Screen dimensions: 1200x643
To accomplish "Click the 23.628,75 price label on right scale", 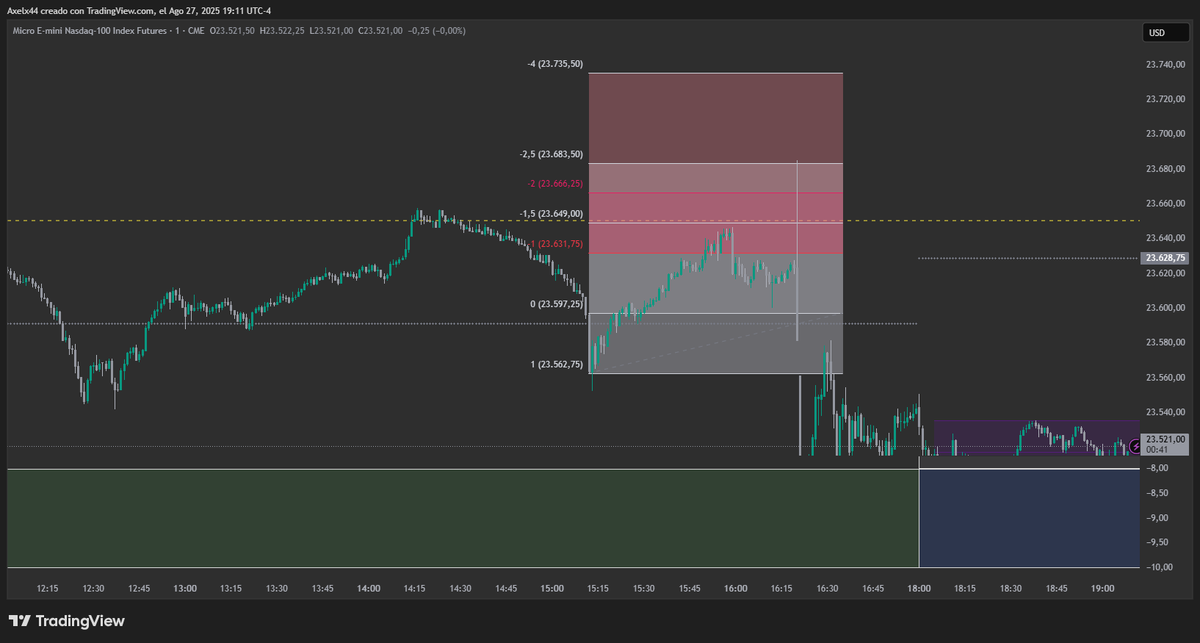I will tap(1164, 257).
